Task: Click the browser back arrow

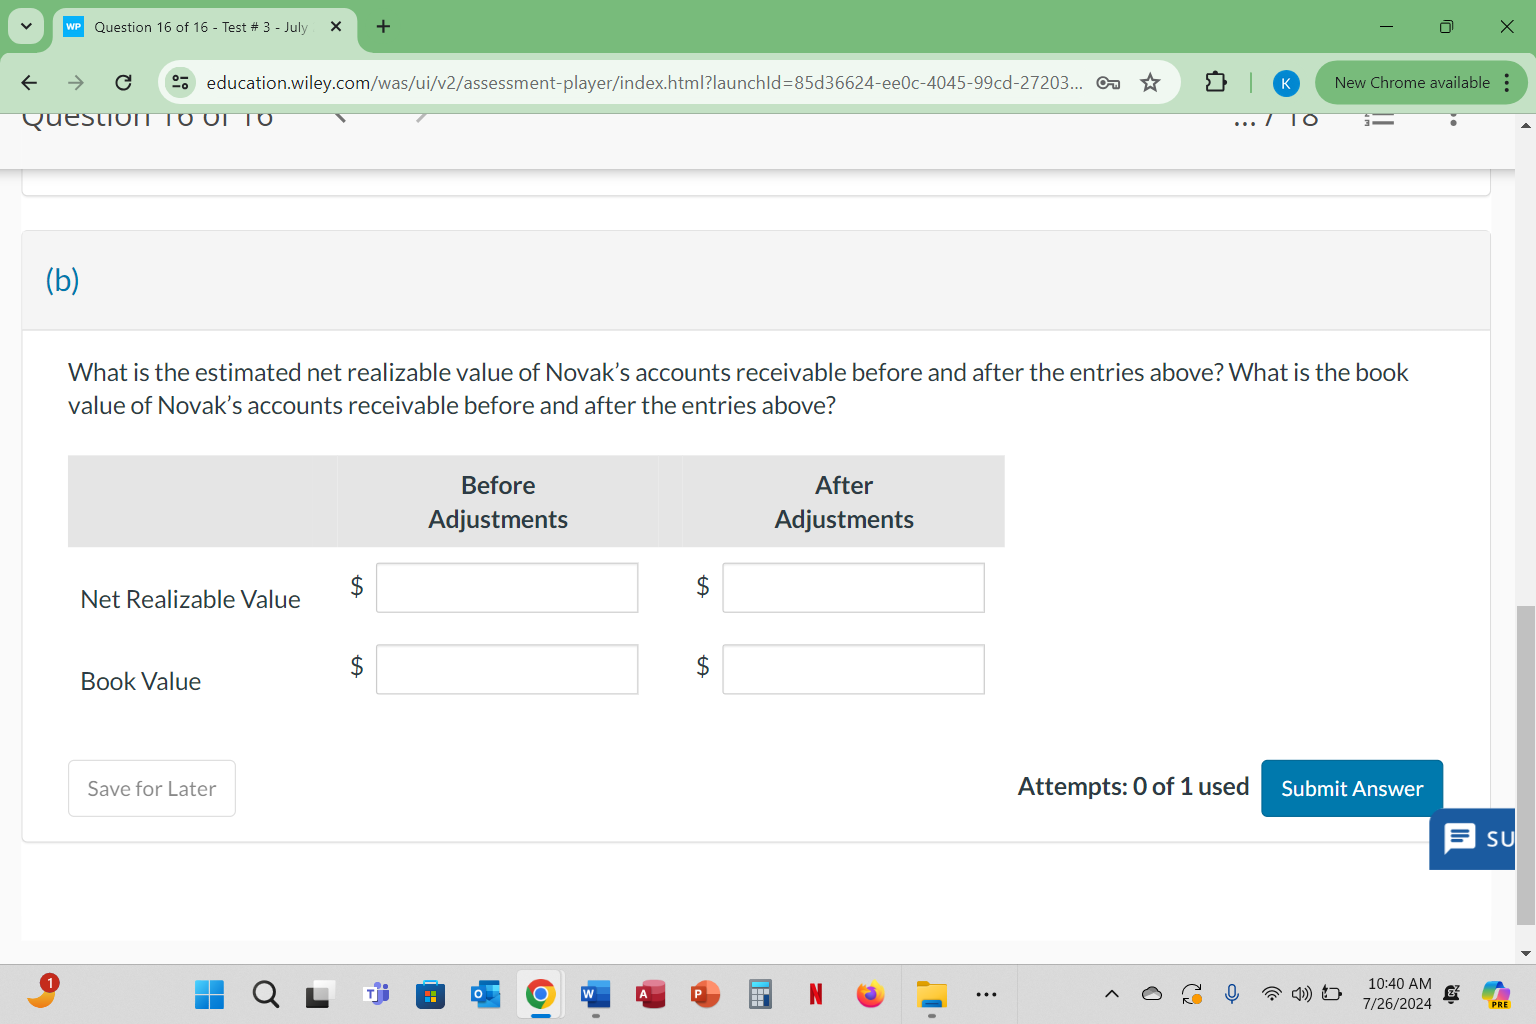Action: pos(29,82)
